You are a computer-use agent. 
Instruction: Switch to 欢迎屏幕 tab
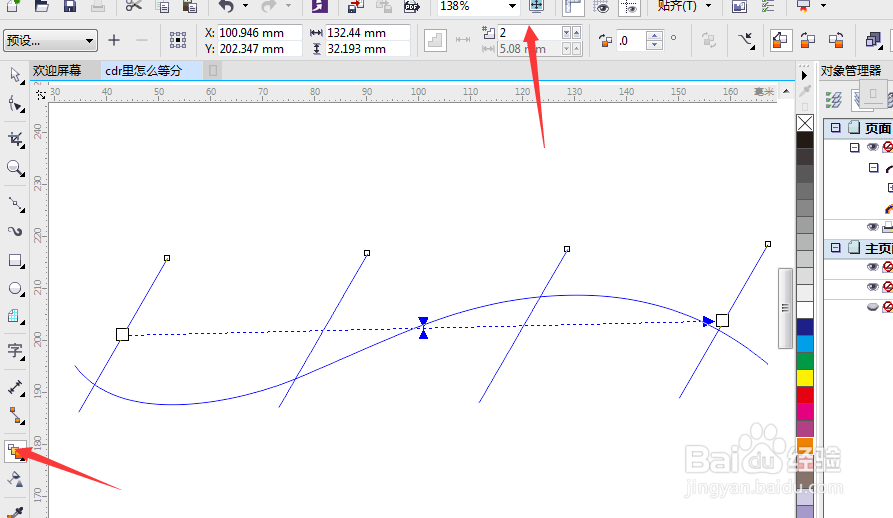[57, 70]
